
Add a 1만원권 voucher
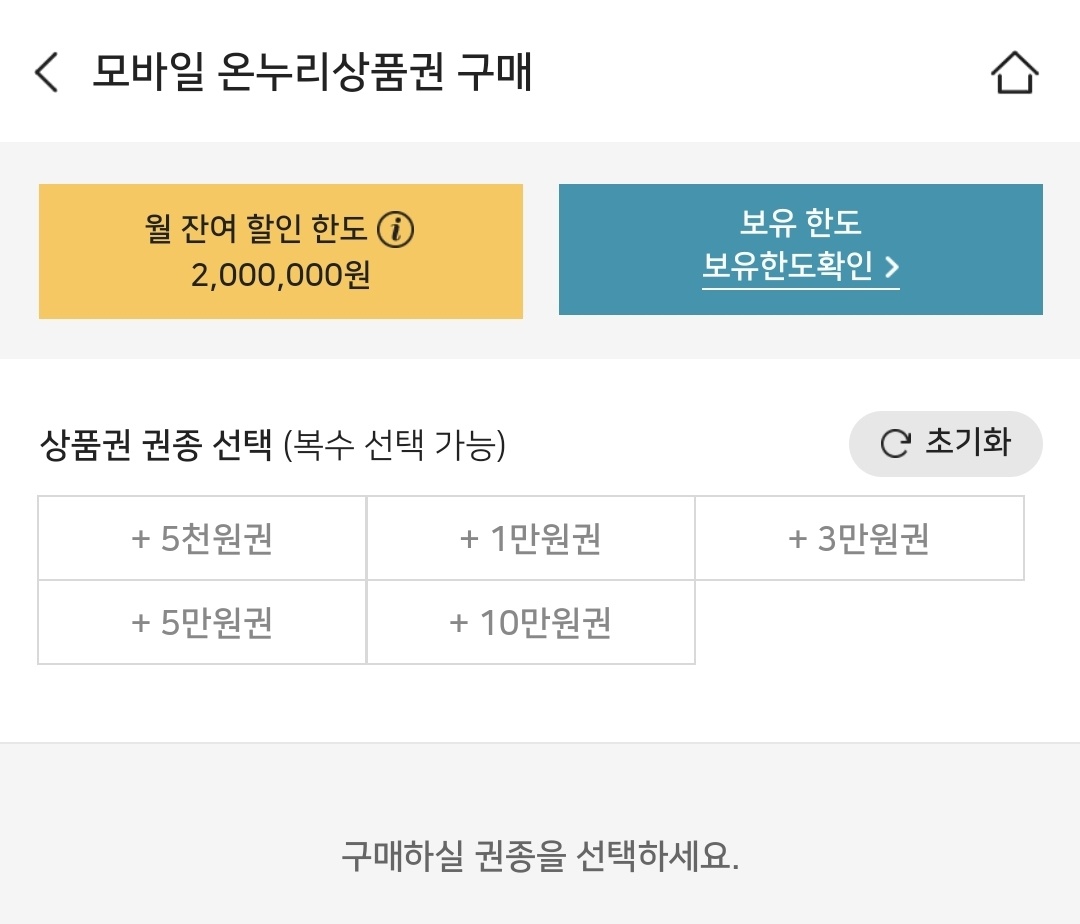[x=531, y=537]
